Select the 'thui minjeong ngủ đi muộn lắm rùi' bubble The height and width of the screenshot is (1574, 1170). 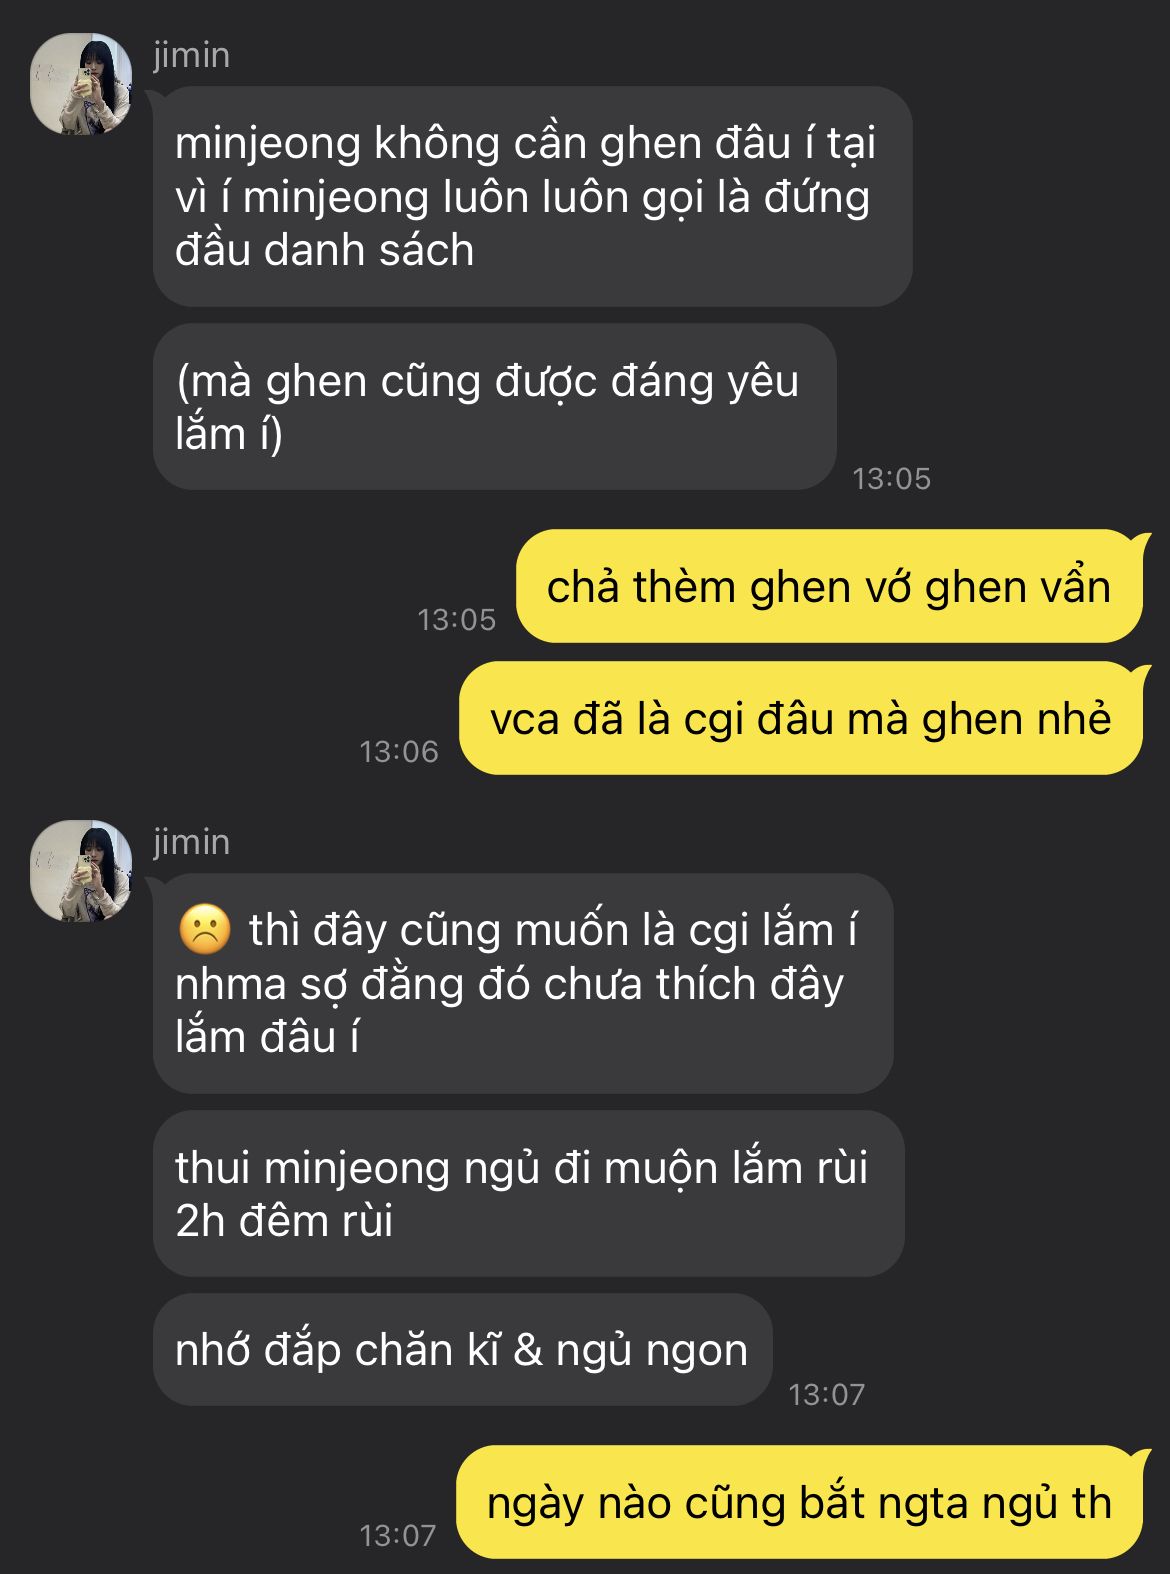[528, 1194]
